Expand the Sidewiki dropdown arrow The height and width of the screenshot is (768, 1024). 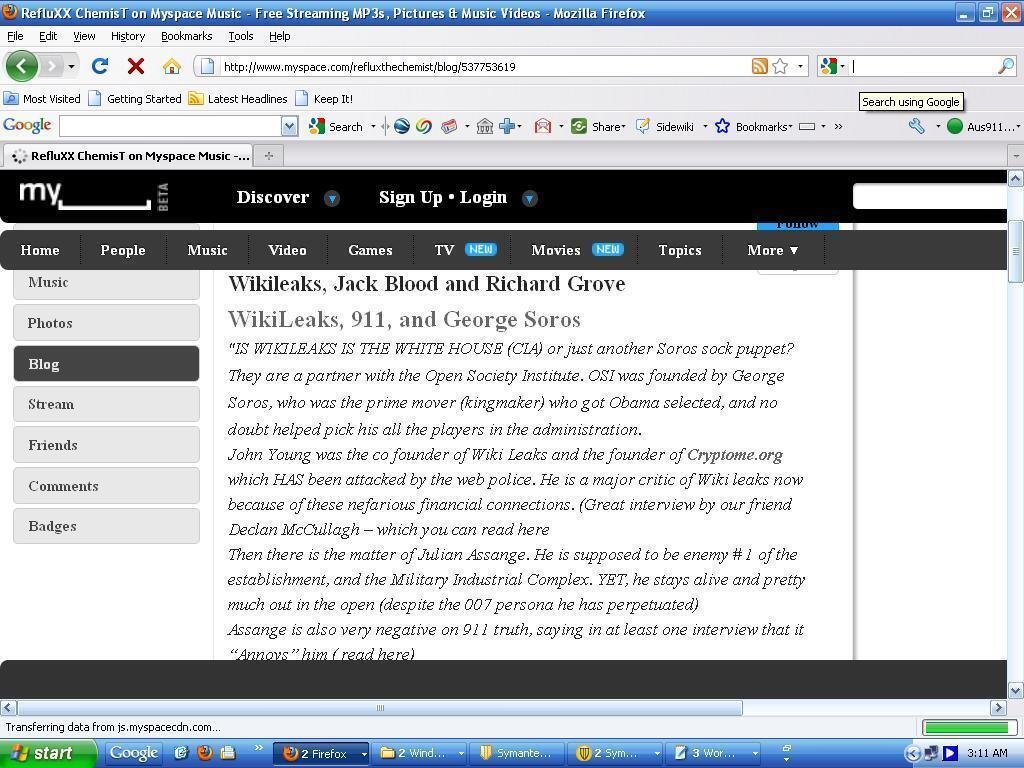pyautogui.click(x=705, y=127)
